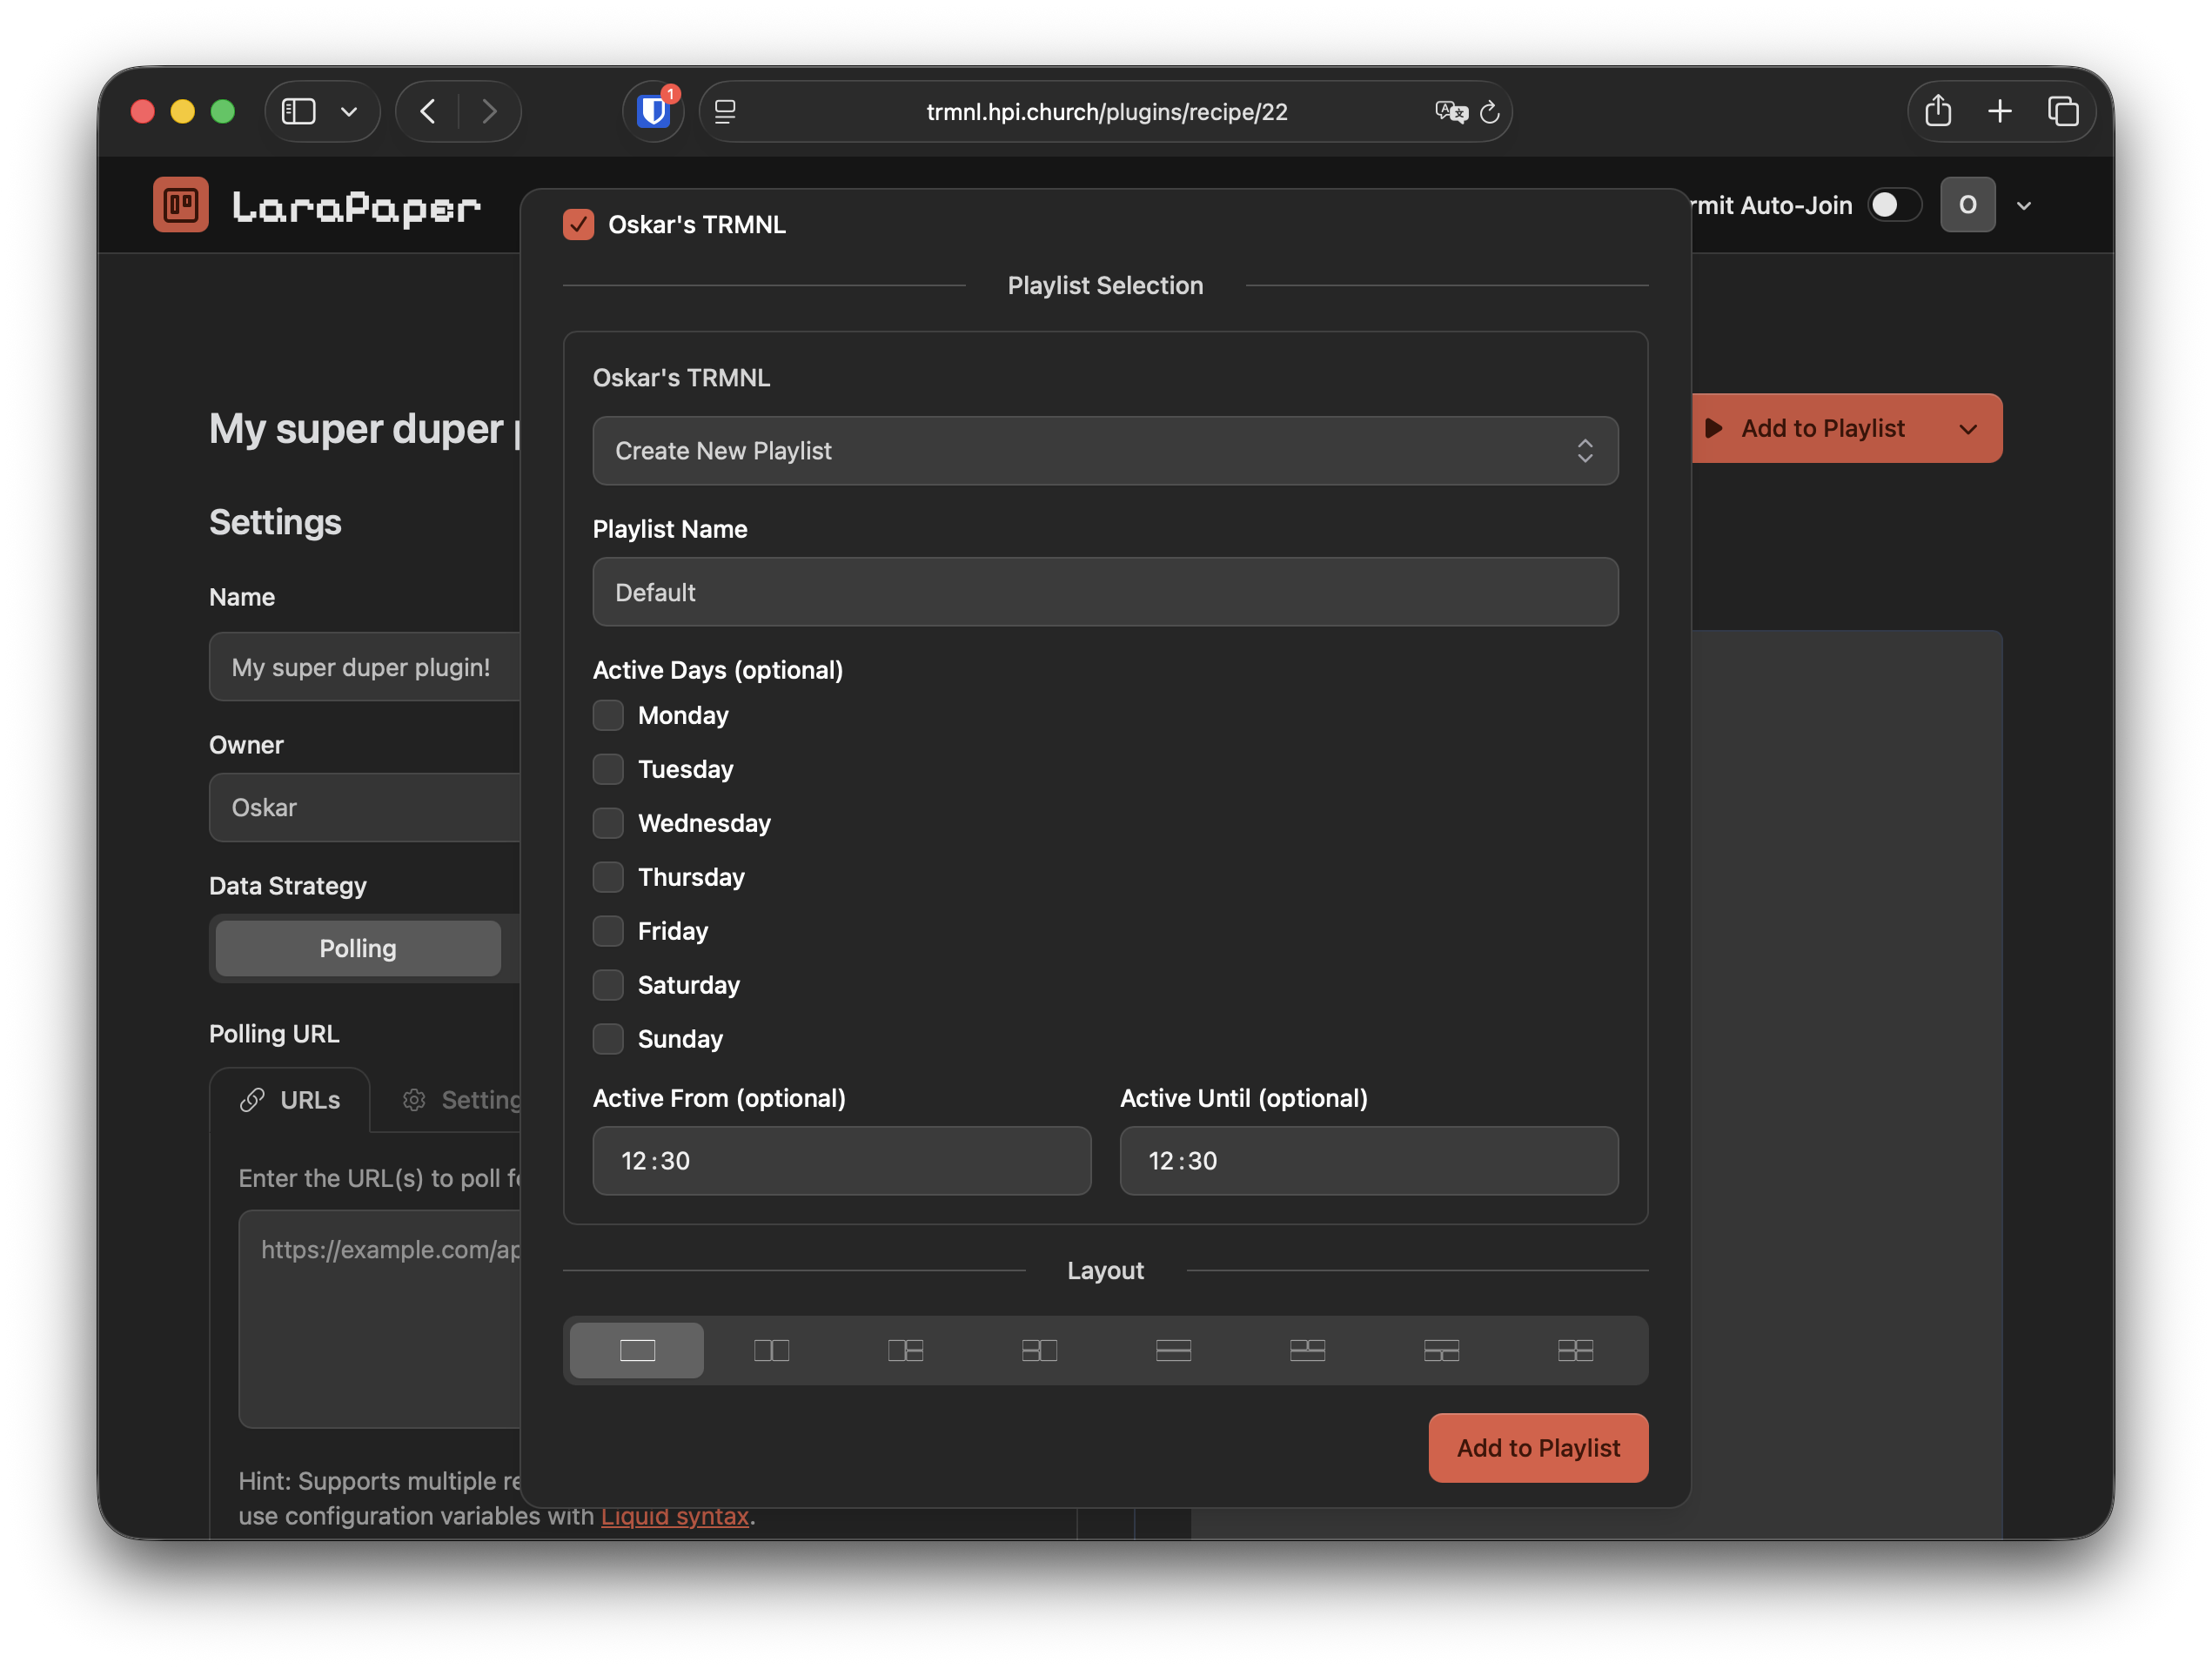Click the user avatar O button

pyautogui.click(x=1968, y=205)
